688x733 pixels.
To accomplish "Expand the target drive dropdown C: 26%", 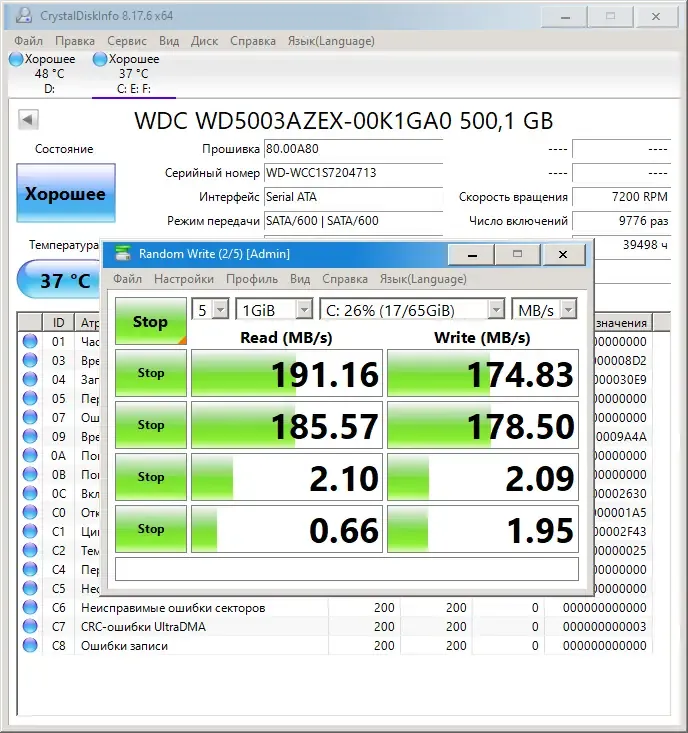I will (412, 309).
